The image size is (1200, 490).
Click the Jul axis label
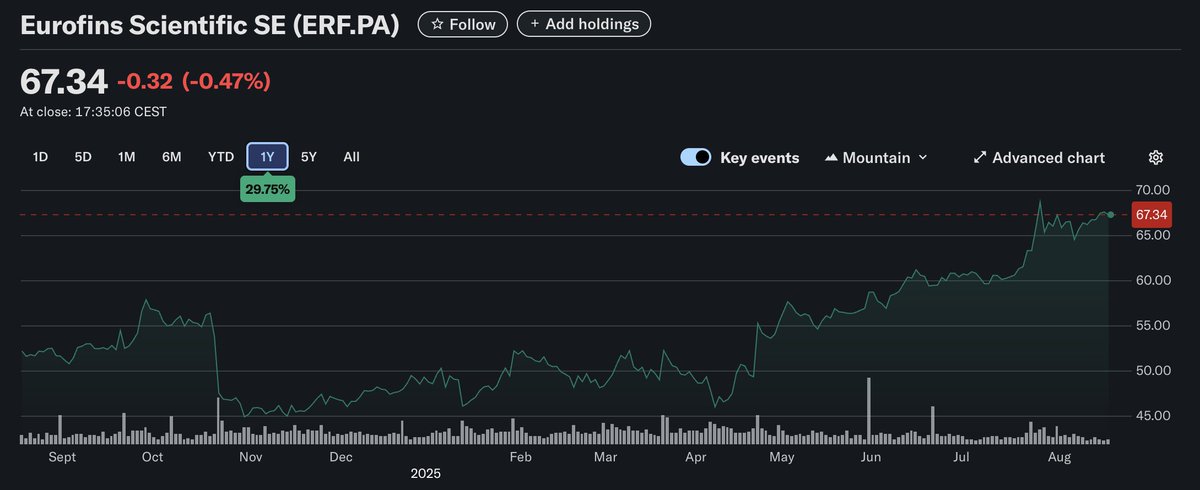[961, 457]
